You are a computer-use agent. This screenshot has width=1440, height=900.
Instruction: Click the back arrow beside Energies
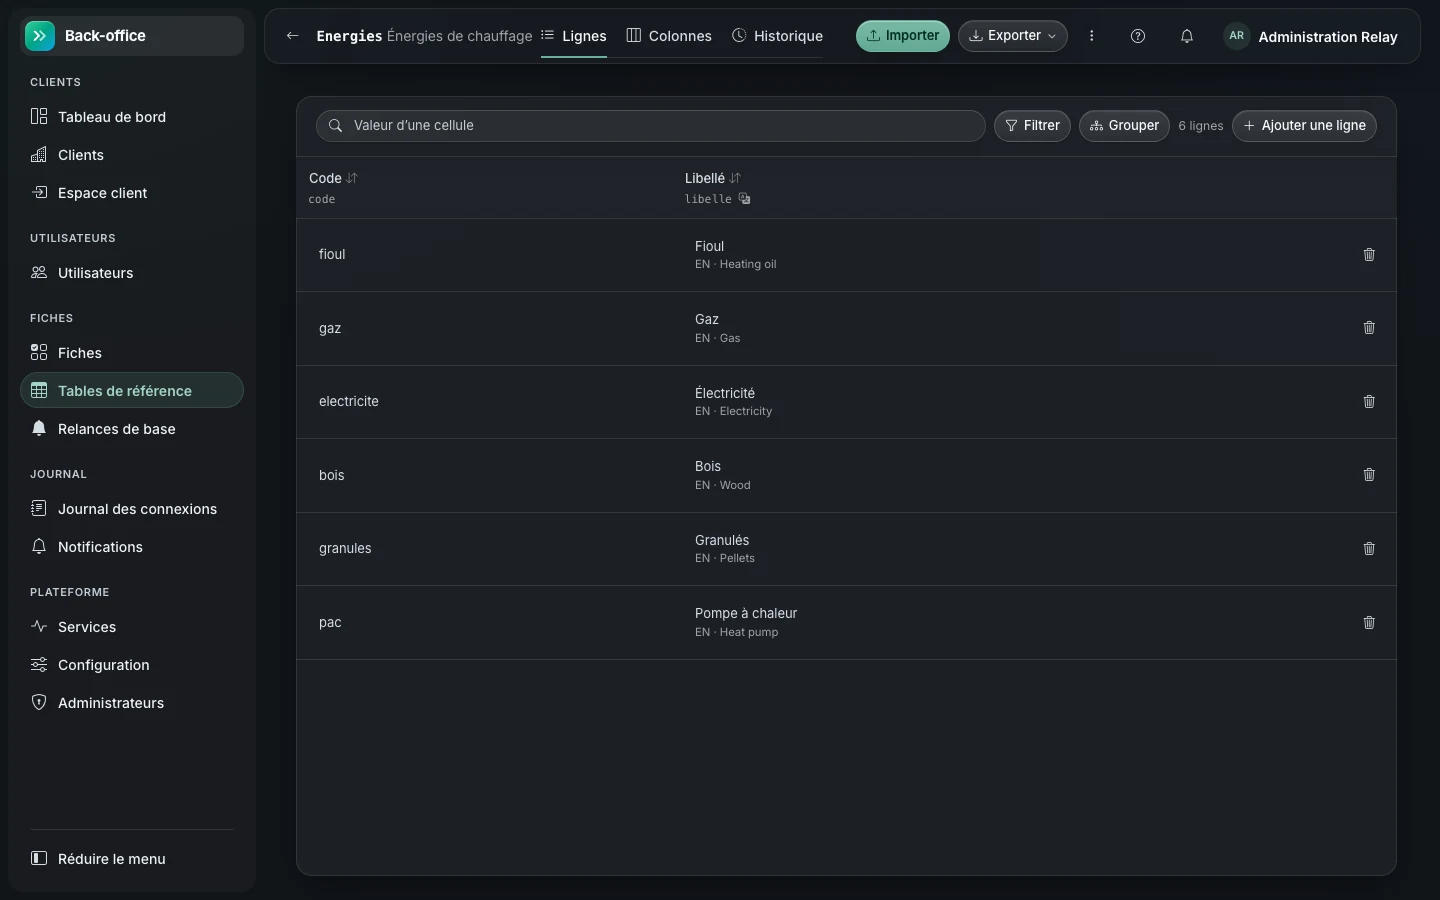click(292, 36)
